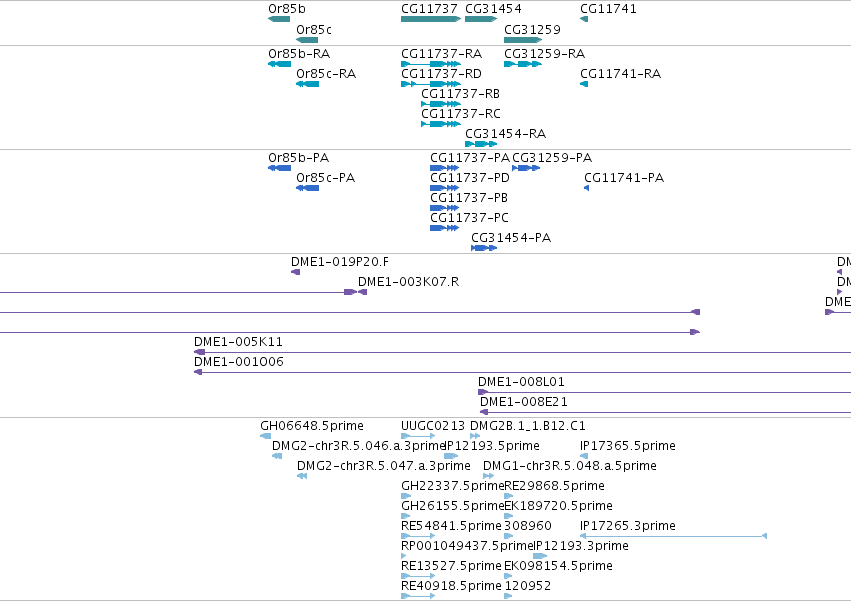Screen dimensions: 851x601
Task: Click the CG11737-PC protein label
Action: coord(469,218)
